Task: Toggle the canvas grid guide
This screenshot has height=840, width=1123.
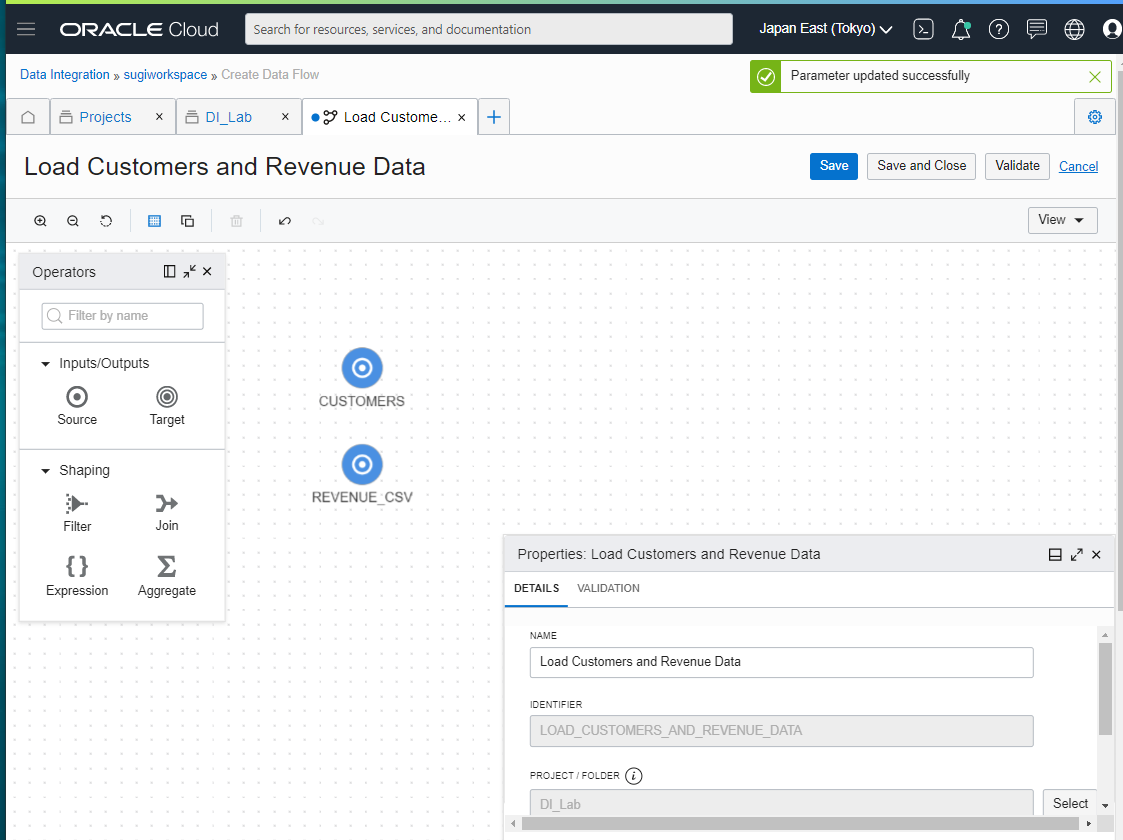Action: coord(154,221)
